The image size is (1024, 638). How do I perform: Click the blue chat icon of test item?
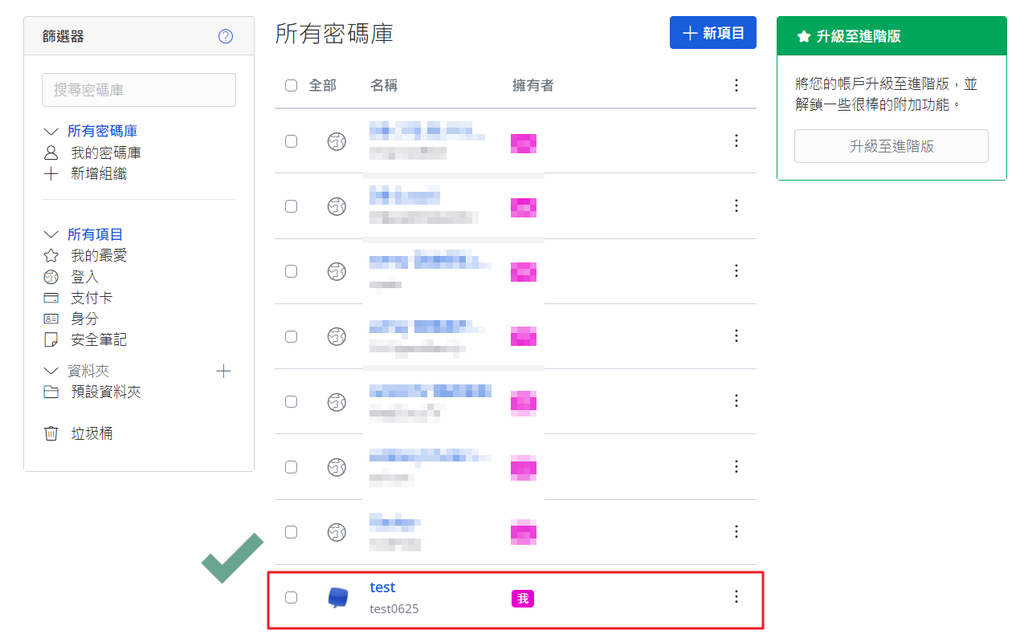tap(338, 598)
